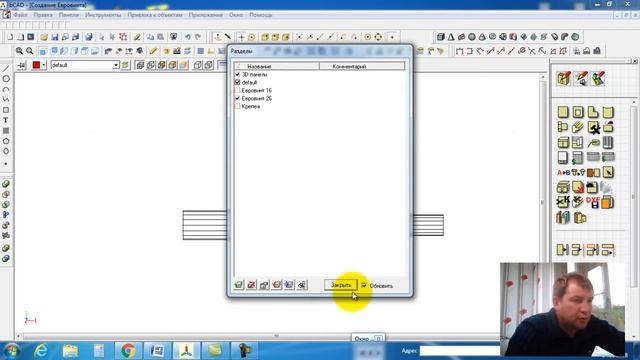
Task: Click the open folder icon in main toolbar
Action: 44,37
